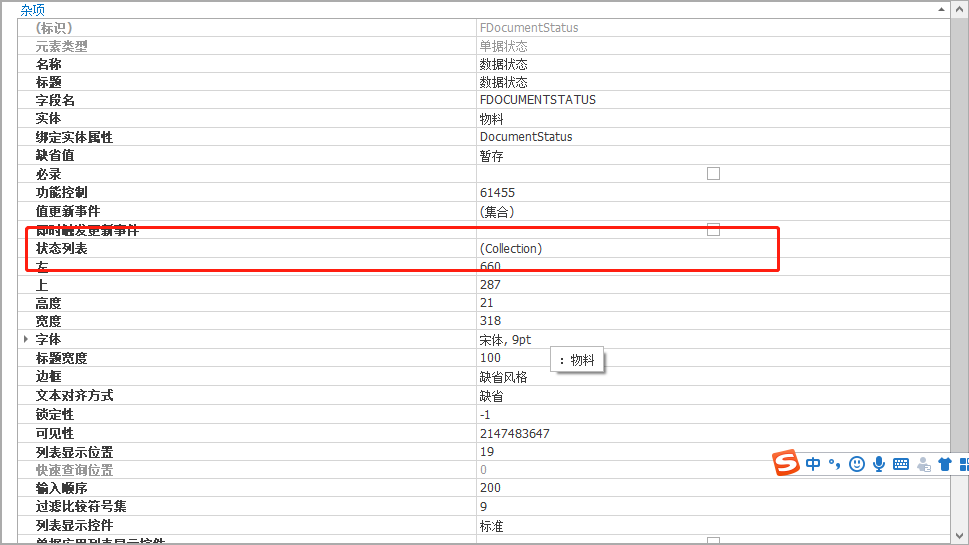Screen dimensions: 969x545
Task: Select the 字段名 property label
Action: (55, 100)
